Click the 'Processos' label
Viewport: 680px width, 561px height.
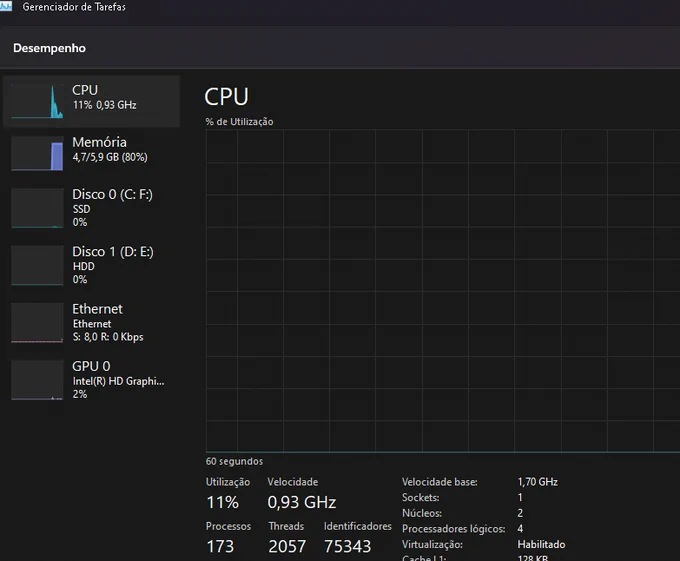pyautogui.click(x=228, y=526)
